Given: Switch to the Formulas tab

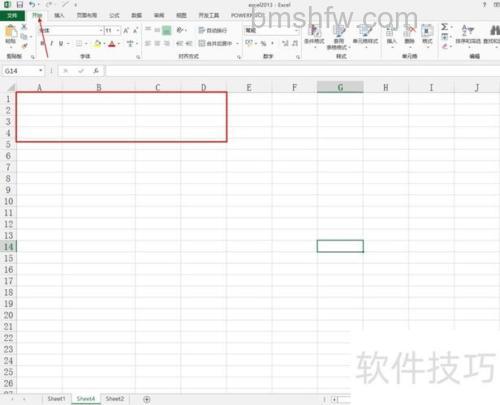Looking at the screenshot, I should [114, 15].
